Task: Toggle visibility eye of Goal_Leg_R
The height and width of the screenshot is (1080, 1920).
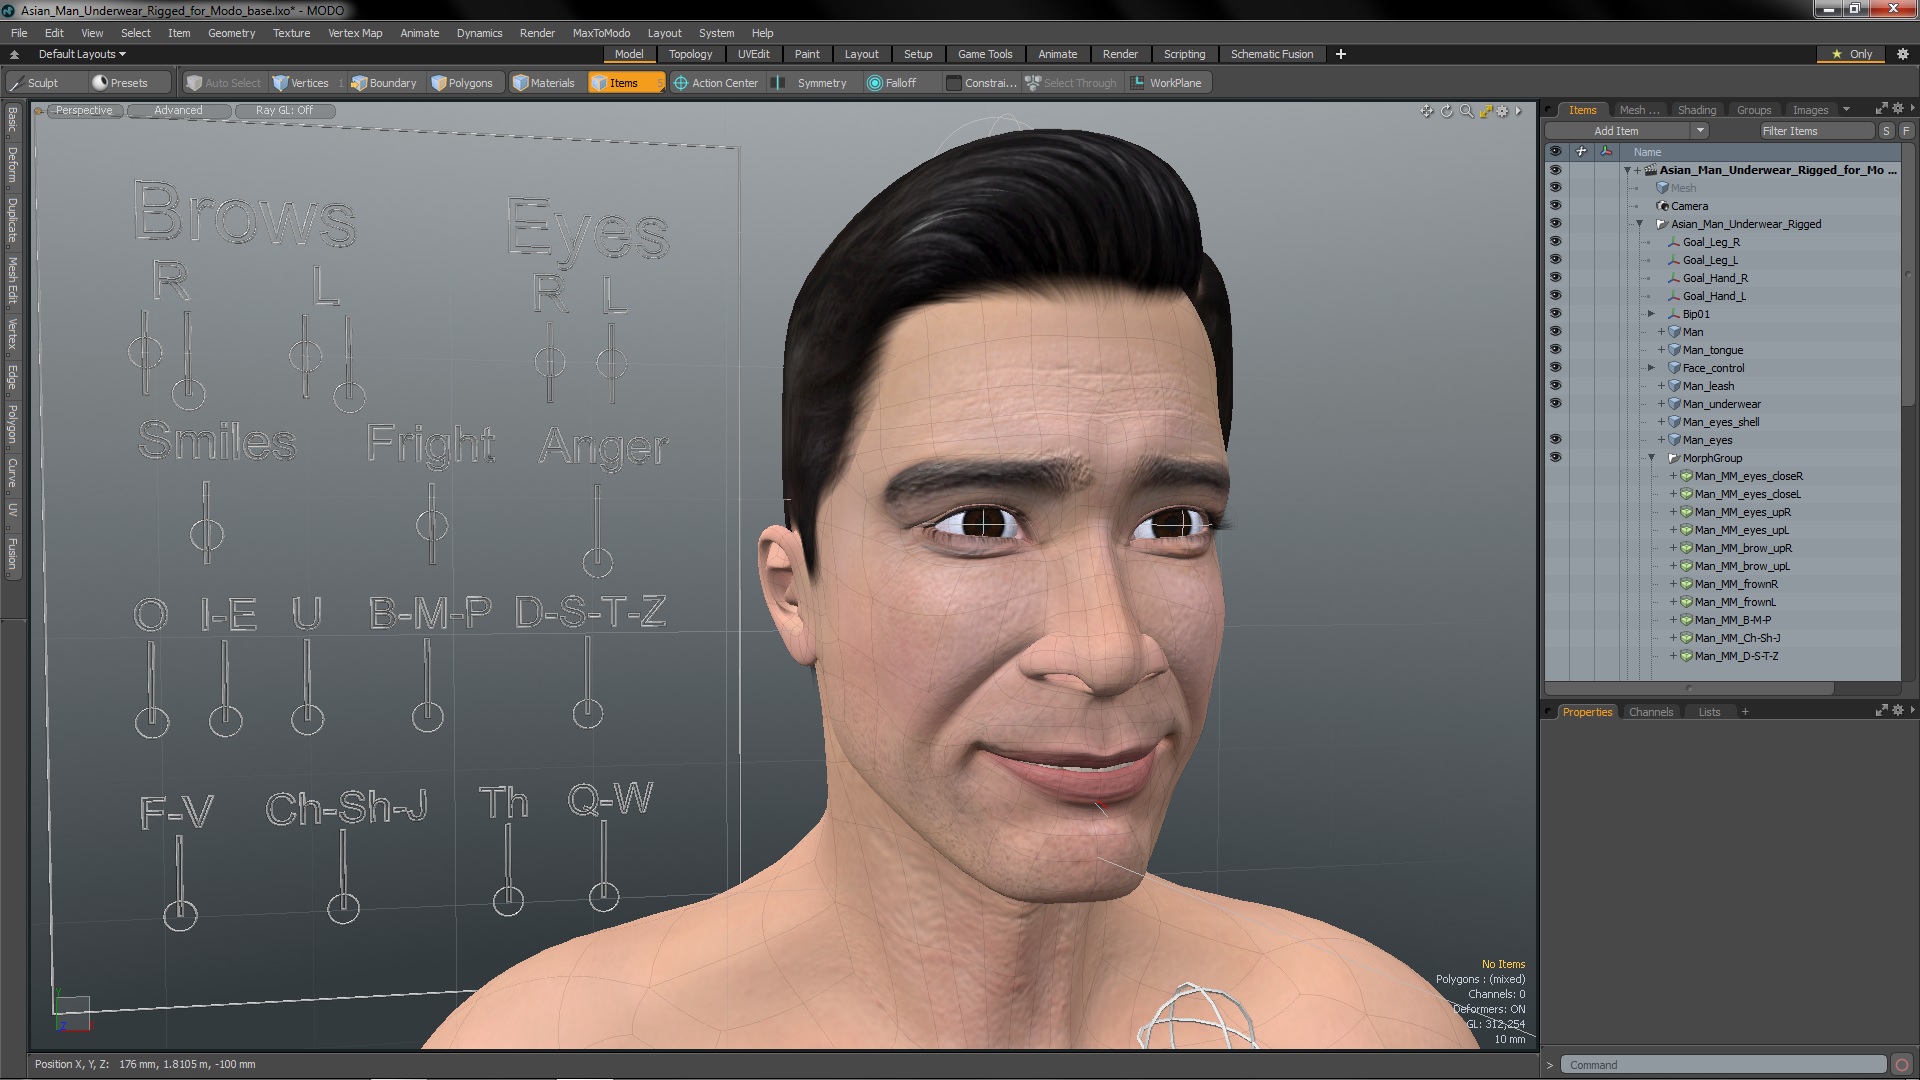Action: pyautogui.click(x=1555, y=242)
